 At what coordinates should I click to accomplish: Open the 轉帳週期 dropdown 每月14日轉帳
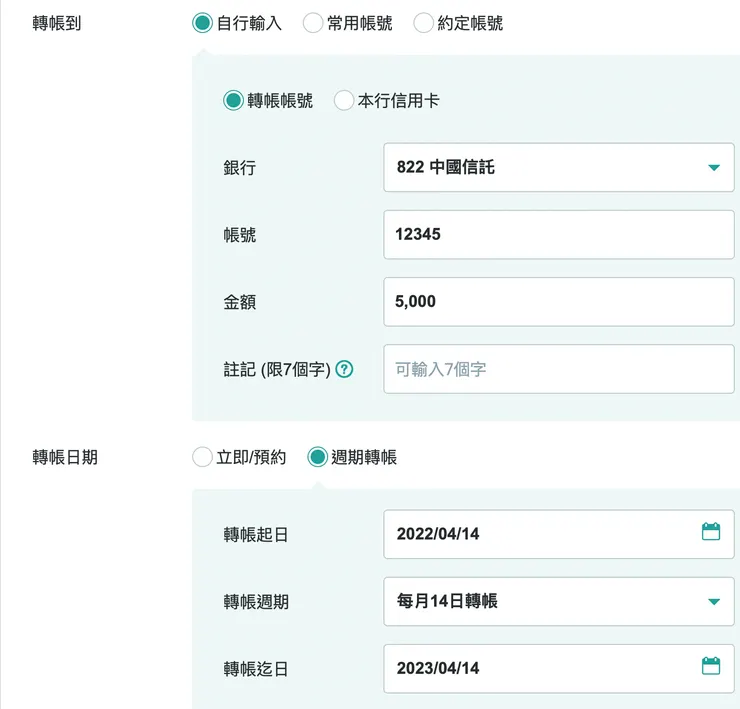tap(559, 601)
